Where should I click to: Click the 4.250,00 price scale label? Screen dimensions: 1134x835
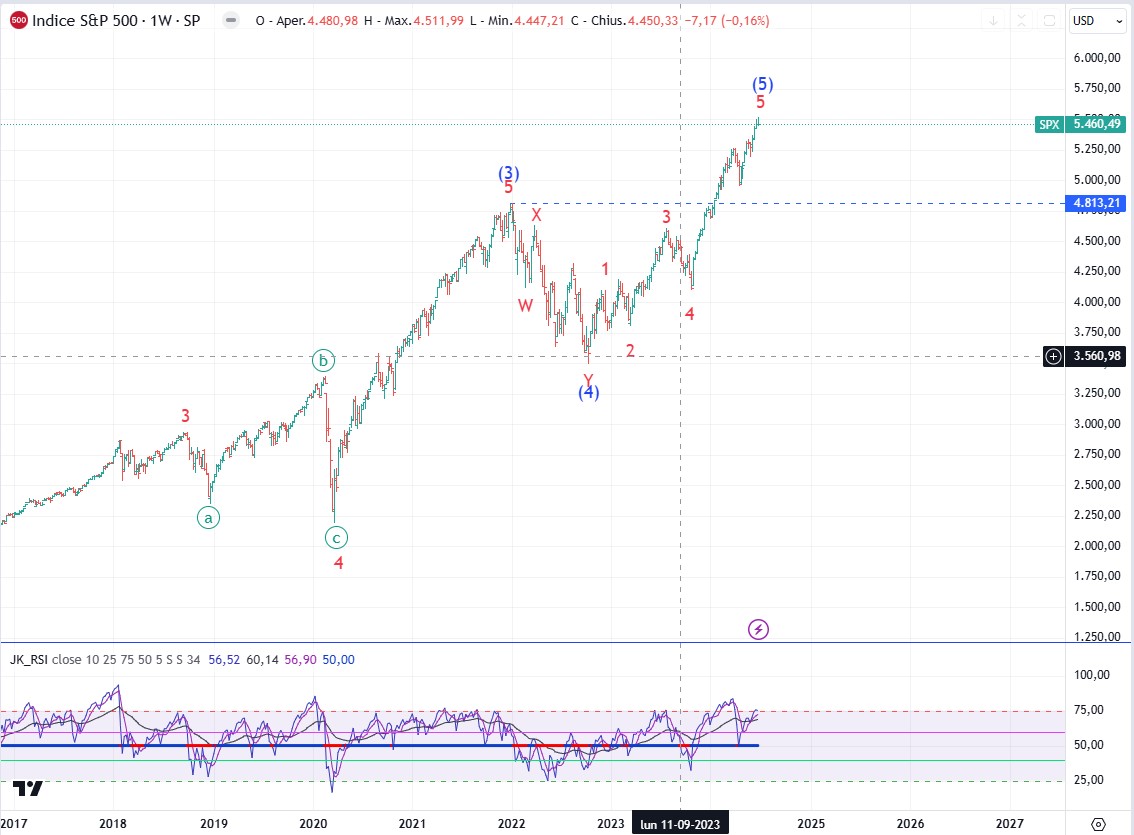coord(1097,270)
